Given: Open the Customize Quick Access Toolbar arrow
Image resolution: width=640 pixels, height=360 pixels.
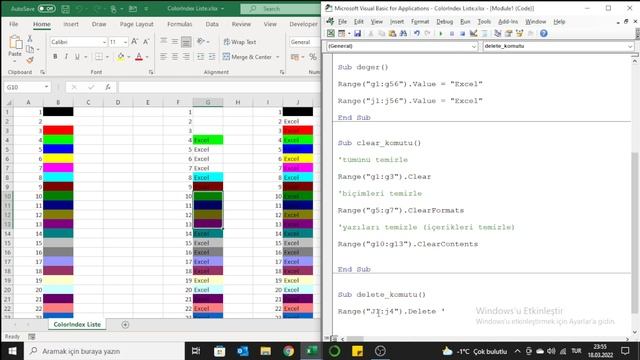Looking at the screenshot, I should pos(146,9).
